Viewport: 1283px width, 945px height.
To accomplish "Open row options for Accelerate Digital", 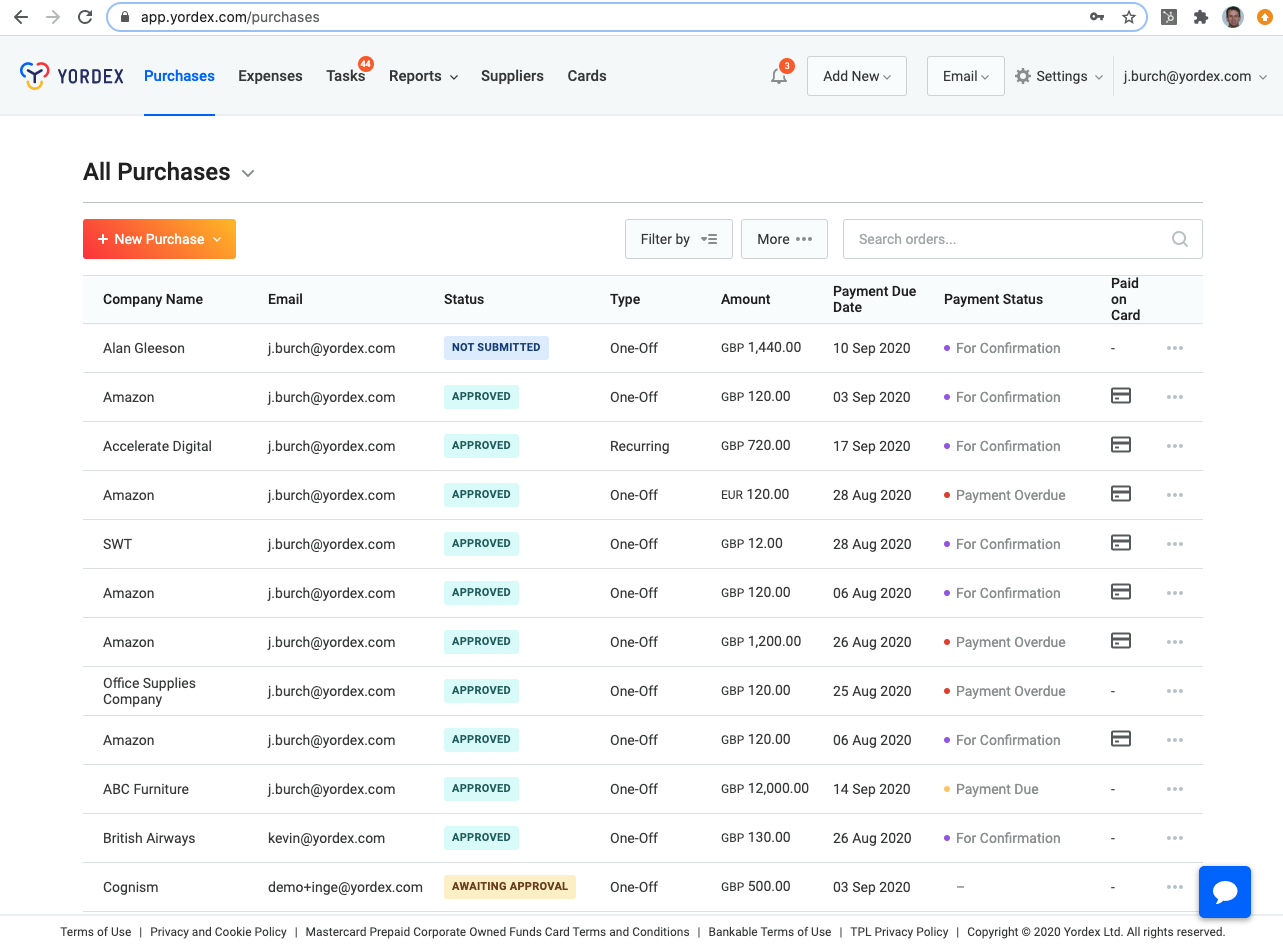I will (x=1175, y=446).
